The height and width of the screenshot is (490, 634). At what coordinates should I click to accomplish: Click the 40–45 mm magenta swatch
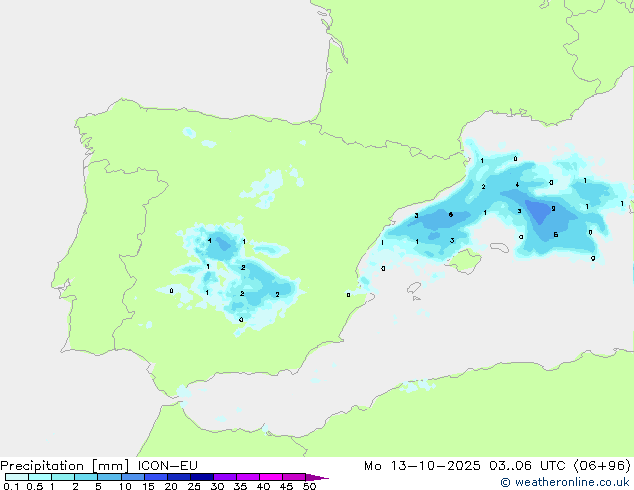click(271, 477)
